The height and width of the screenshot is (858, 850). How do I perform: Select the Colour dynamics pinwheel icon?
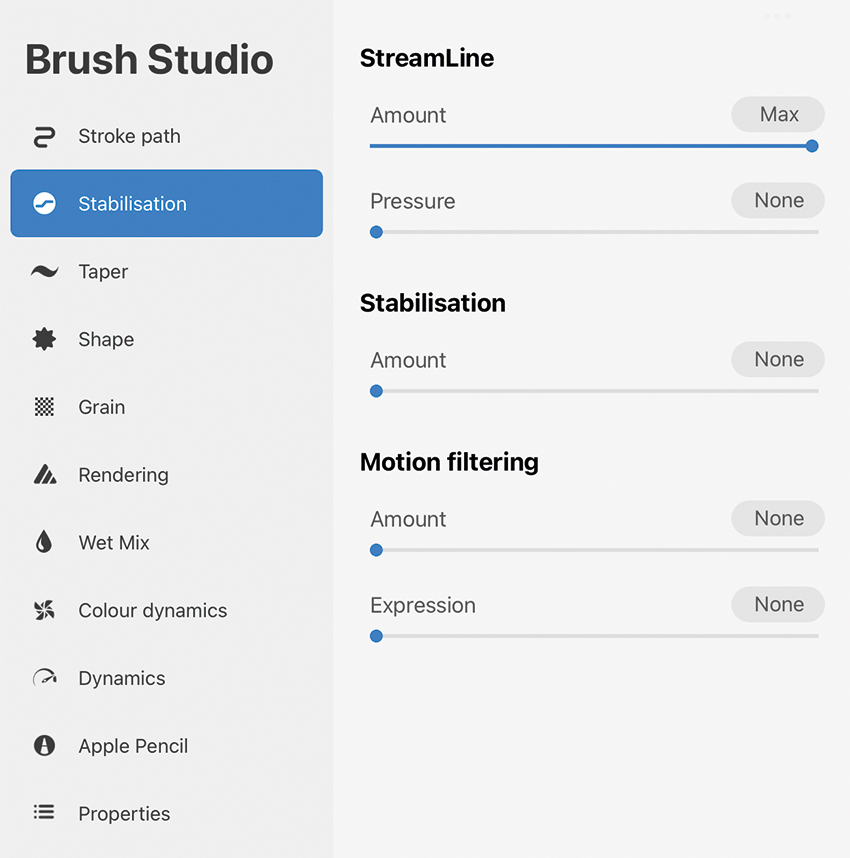point(44,610)
